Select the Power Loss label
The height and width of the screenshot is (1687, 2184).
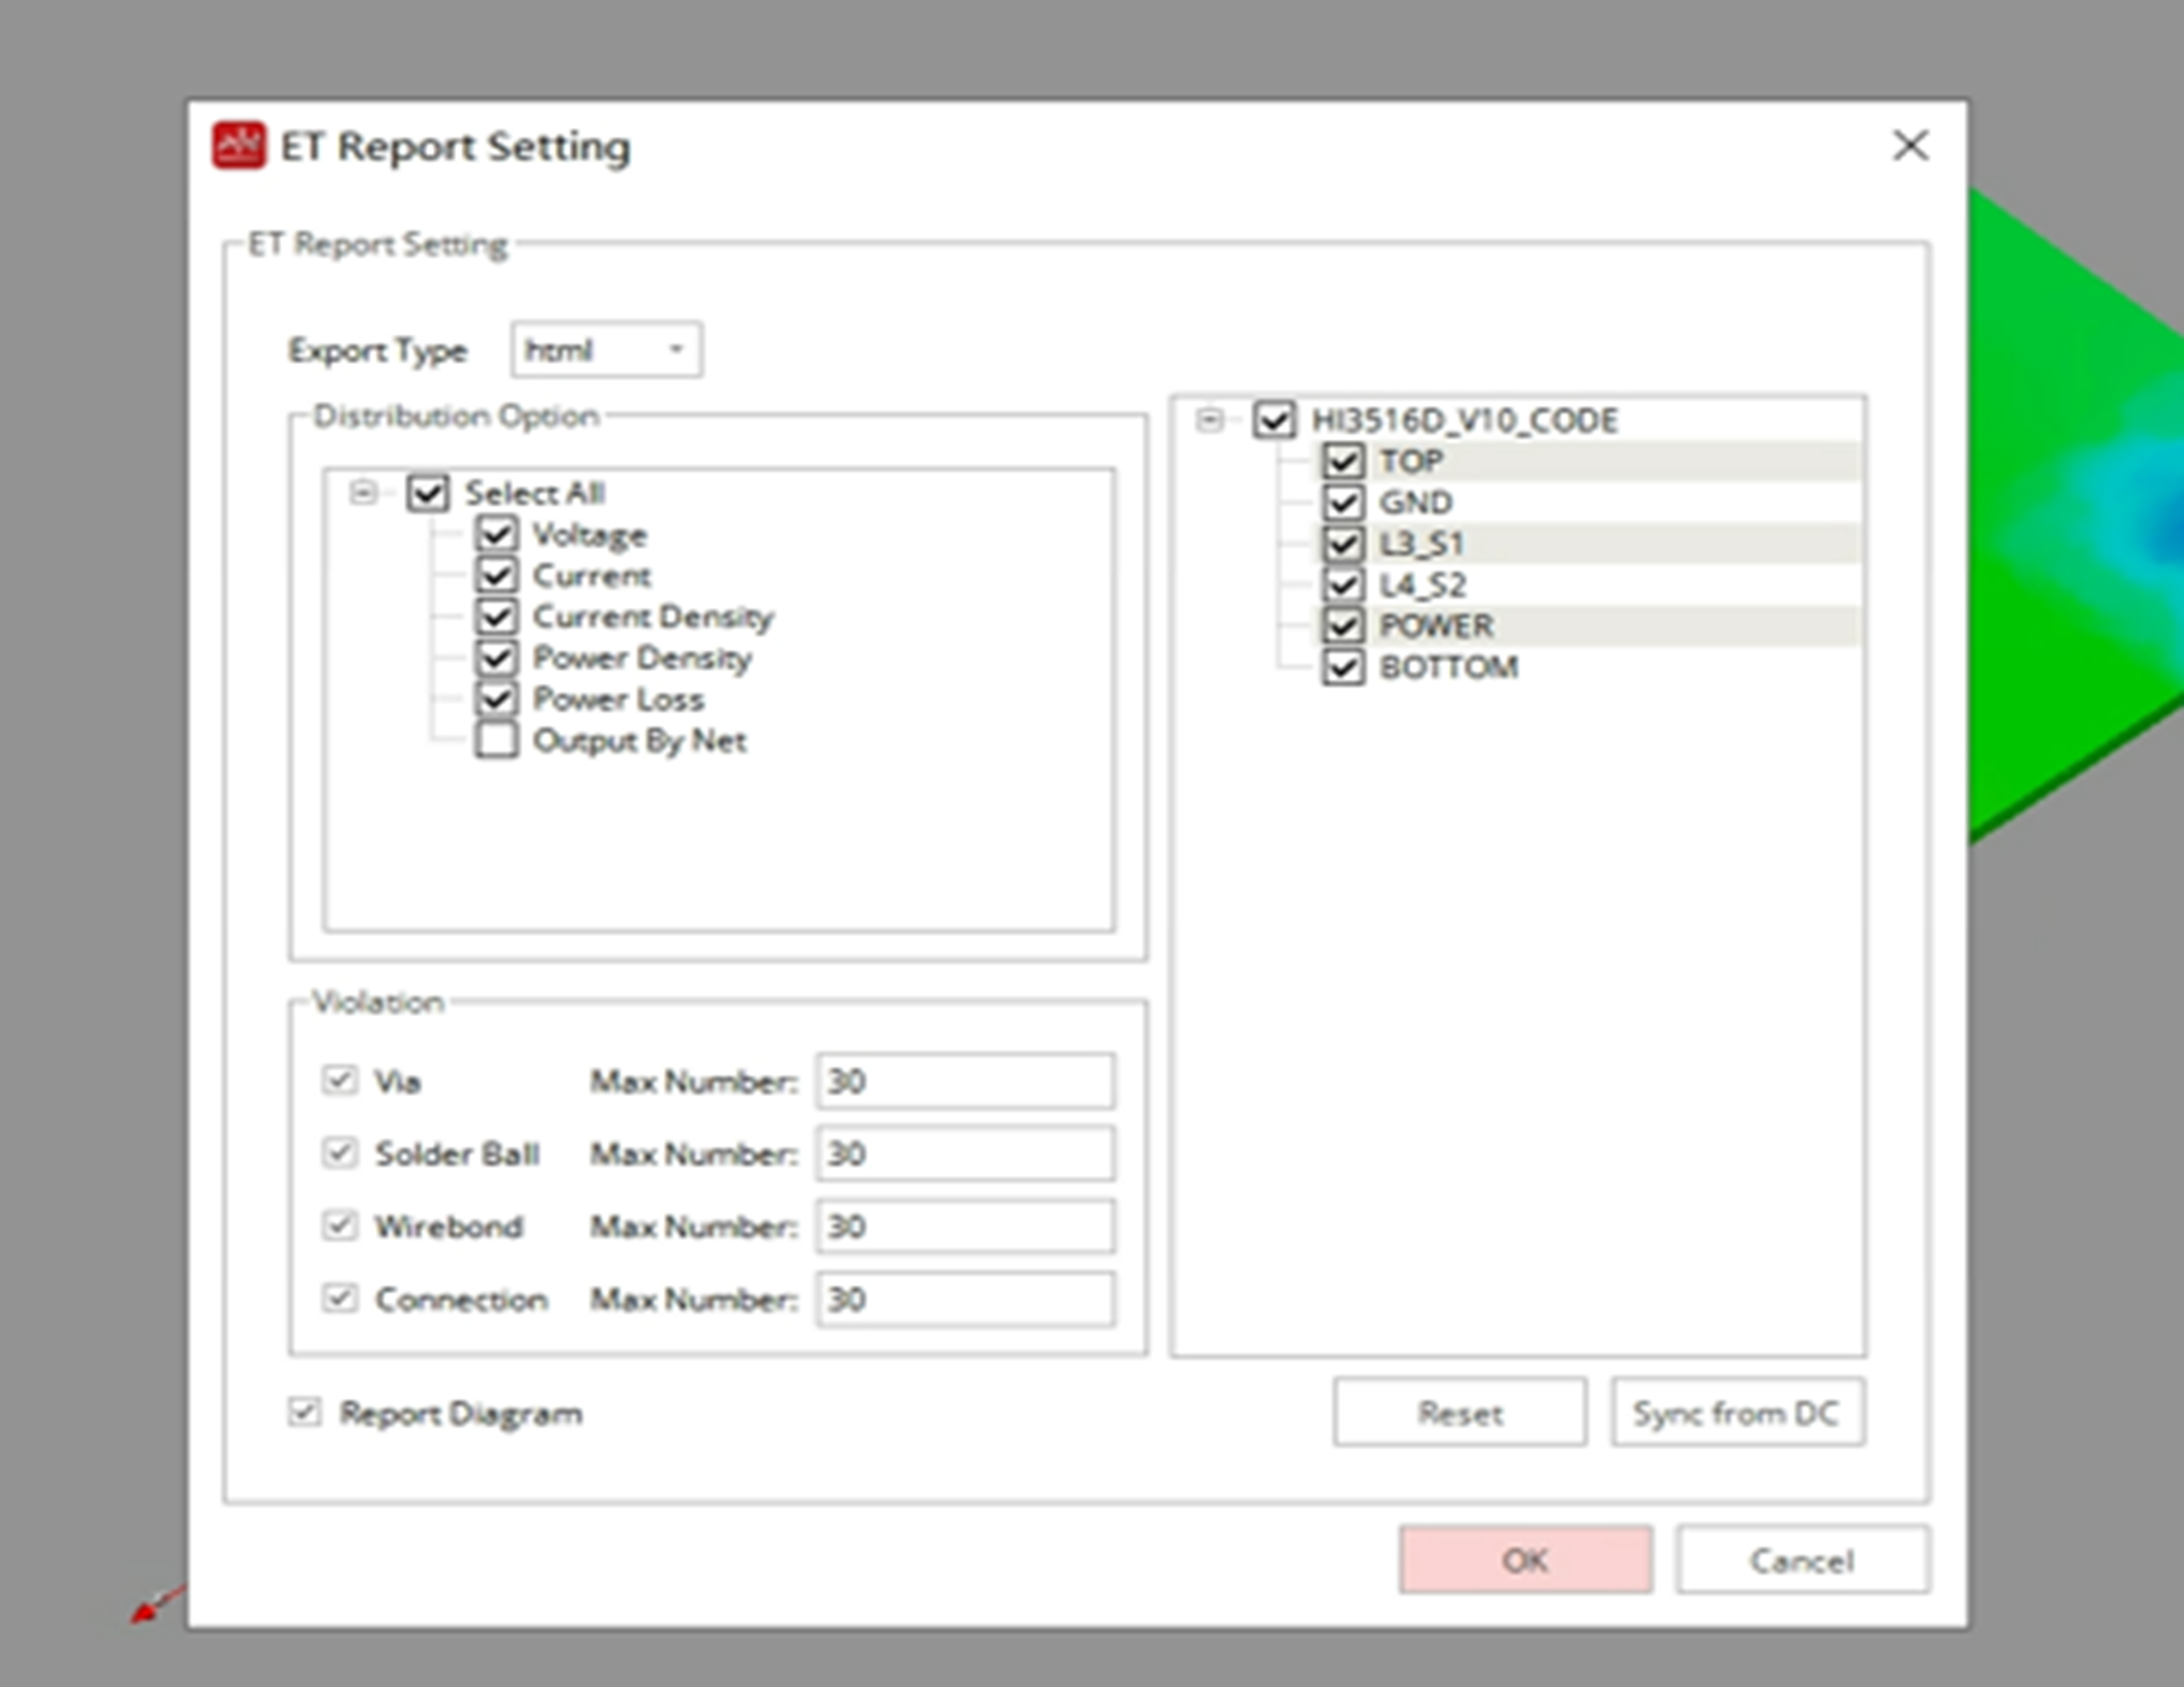click(x=618, y=699)
